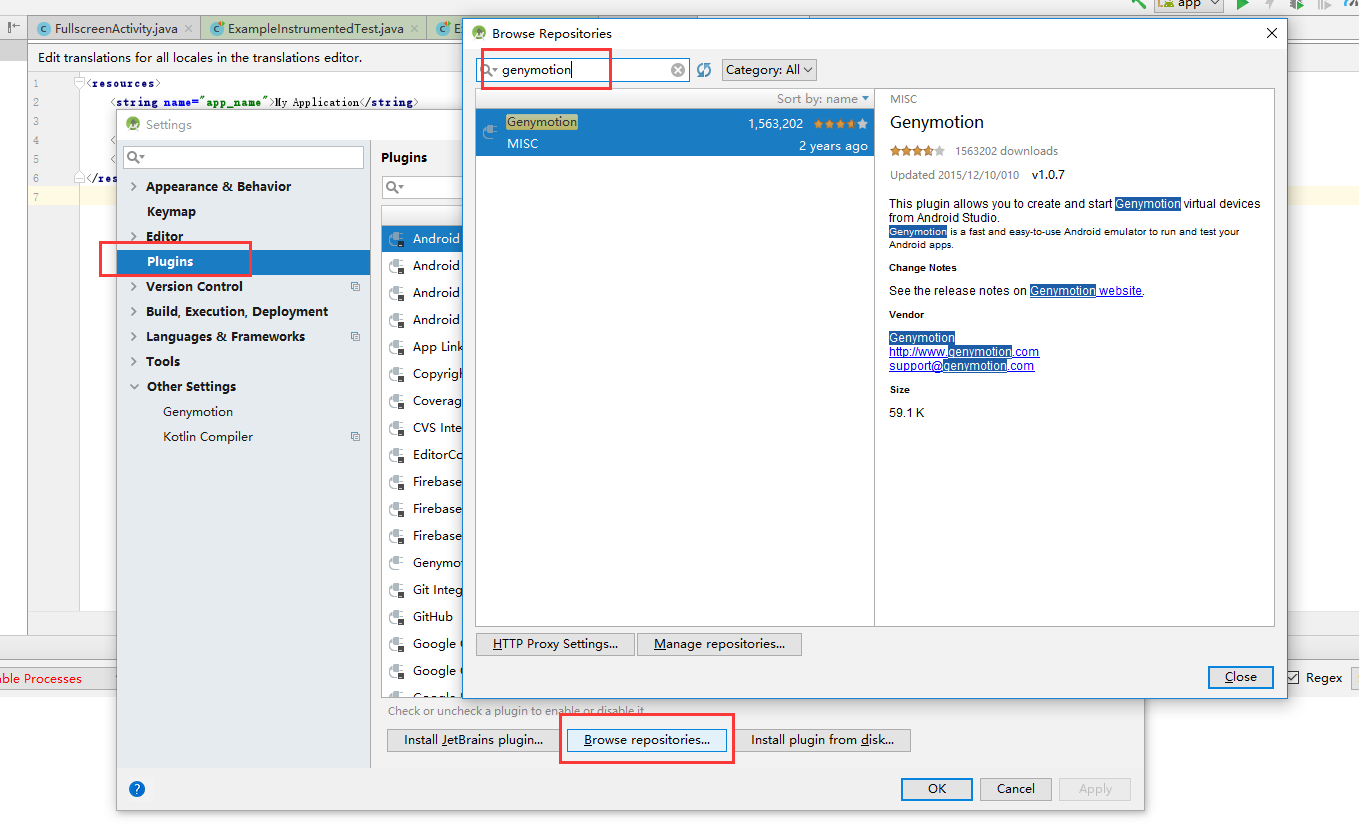Click the reload plugin list icon
The width and height of the screenshot is (1359, 834).
coord(704,70)
